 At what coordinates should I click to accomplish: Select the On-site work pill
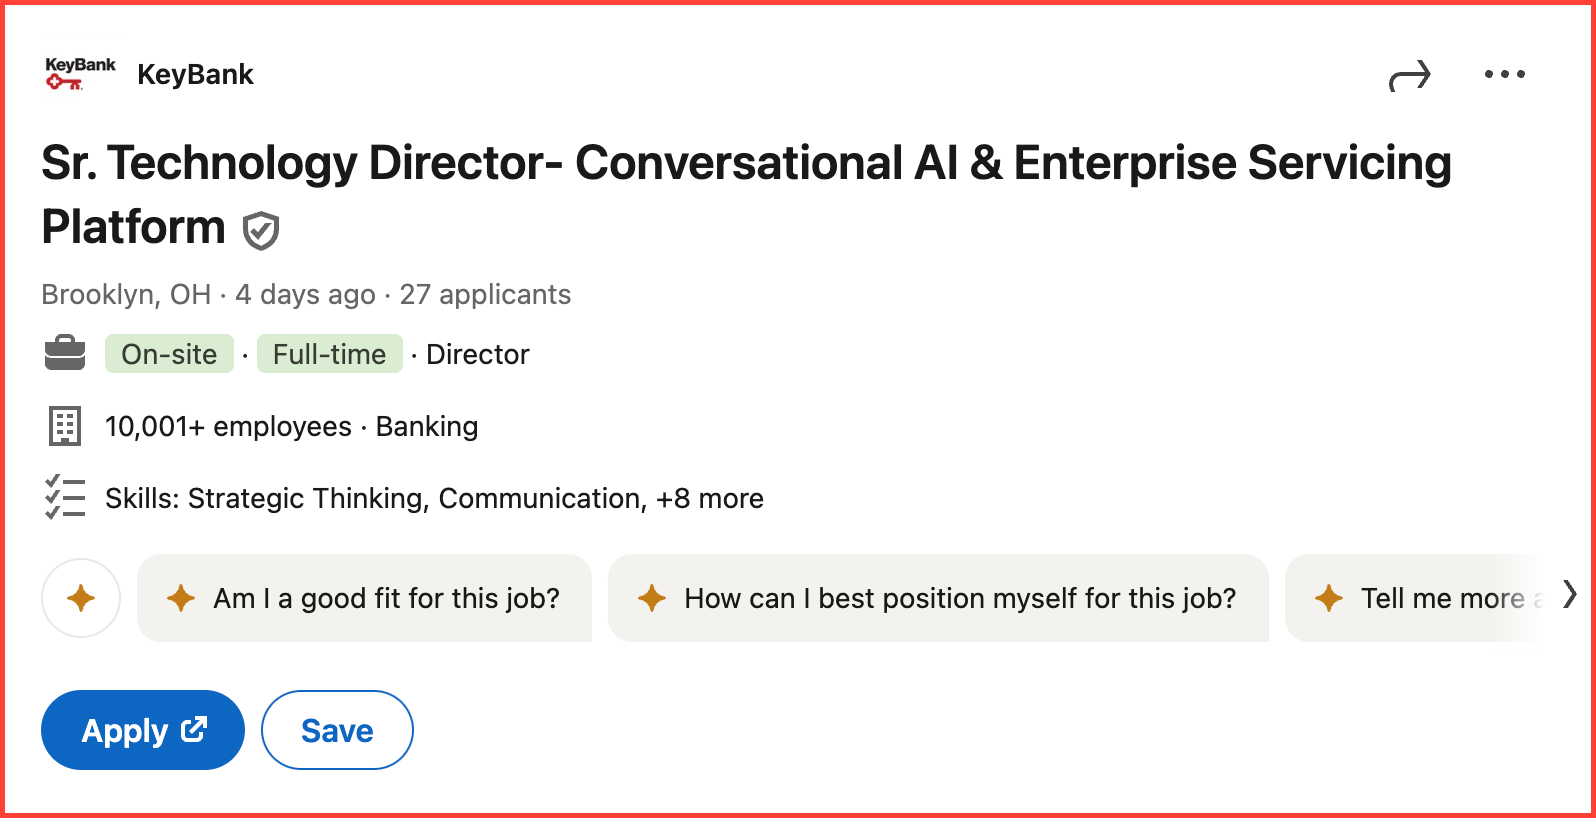[x=169, y=353]
